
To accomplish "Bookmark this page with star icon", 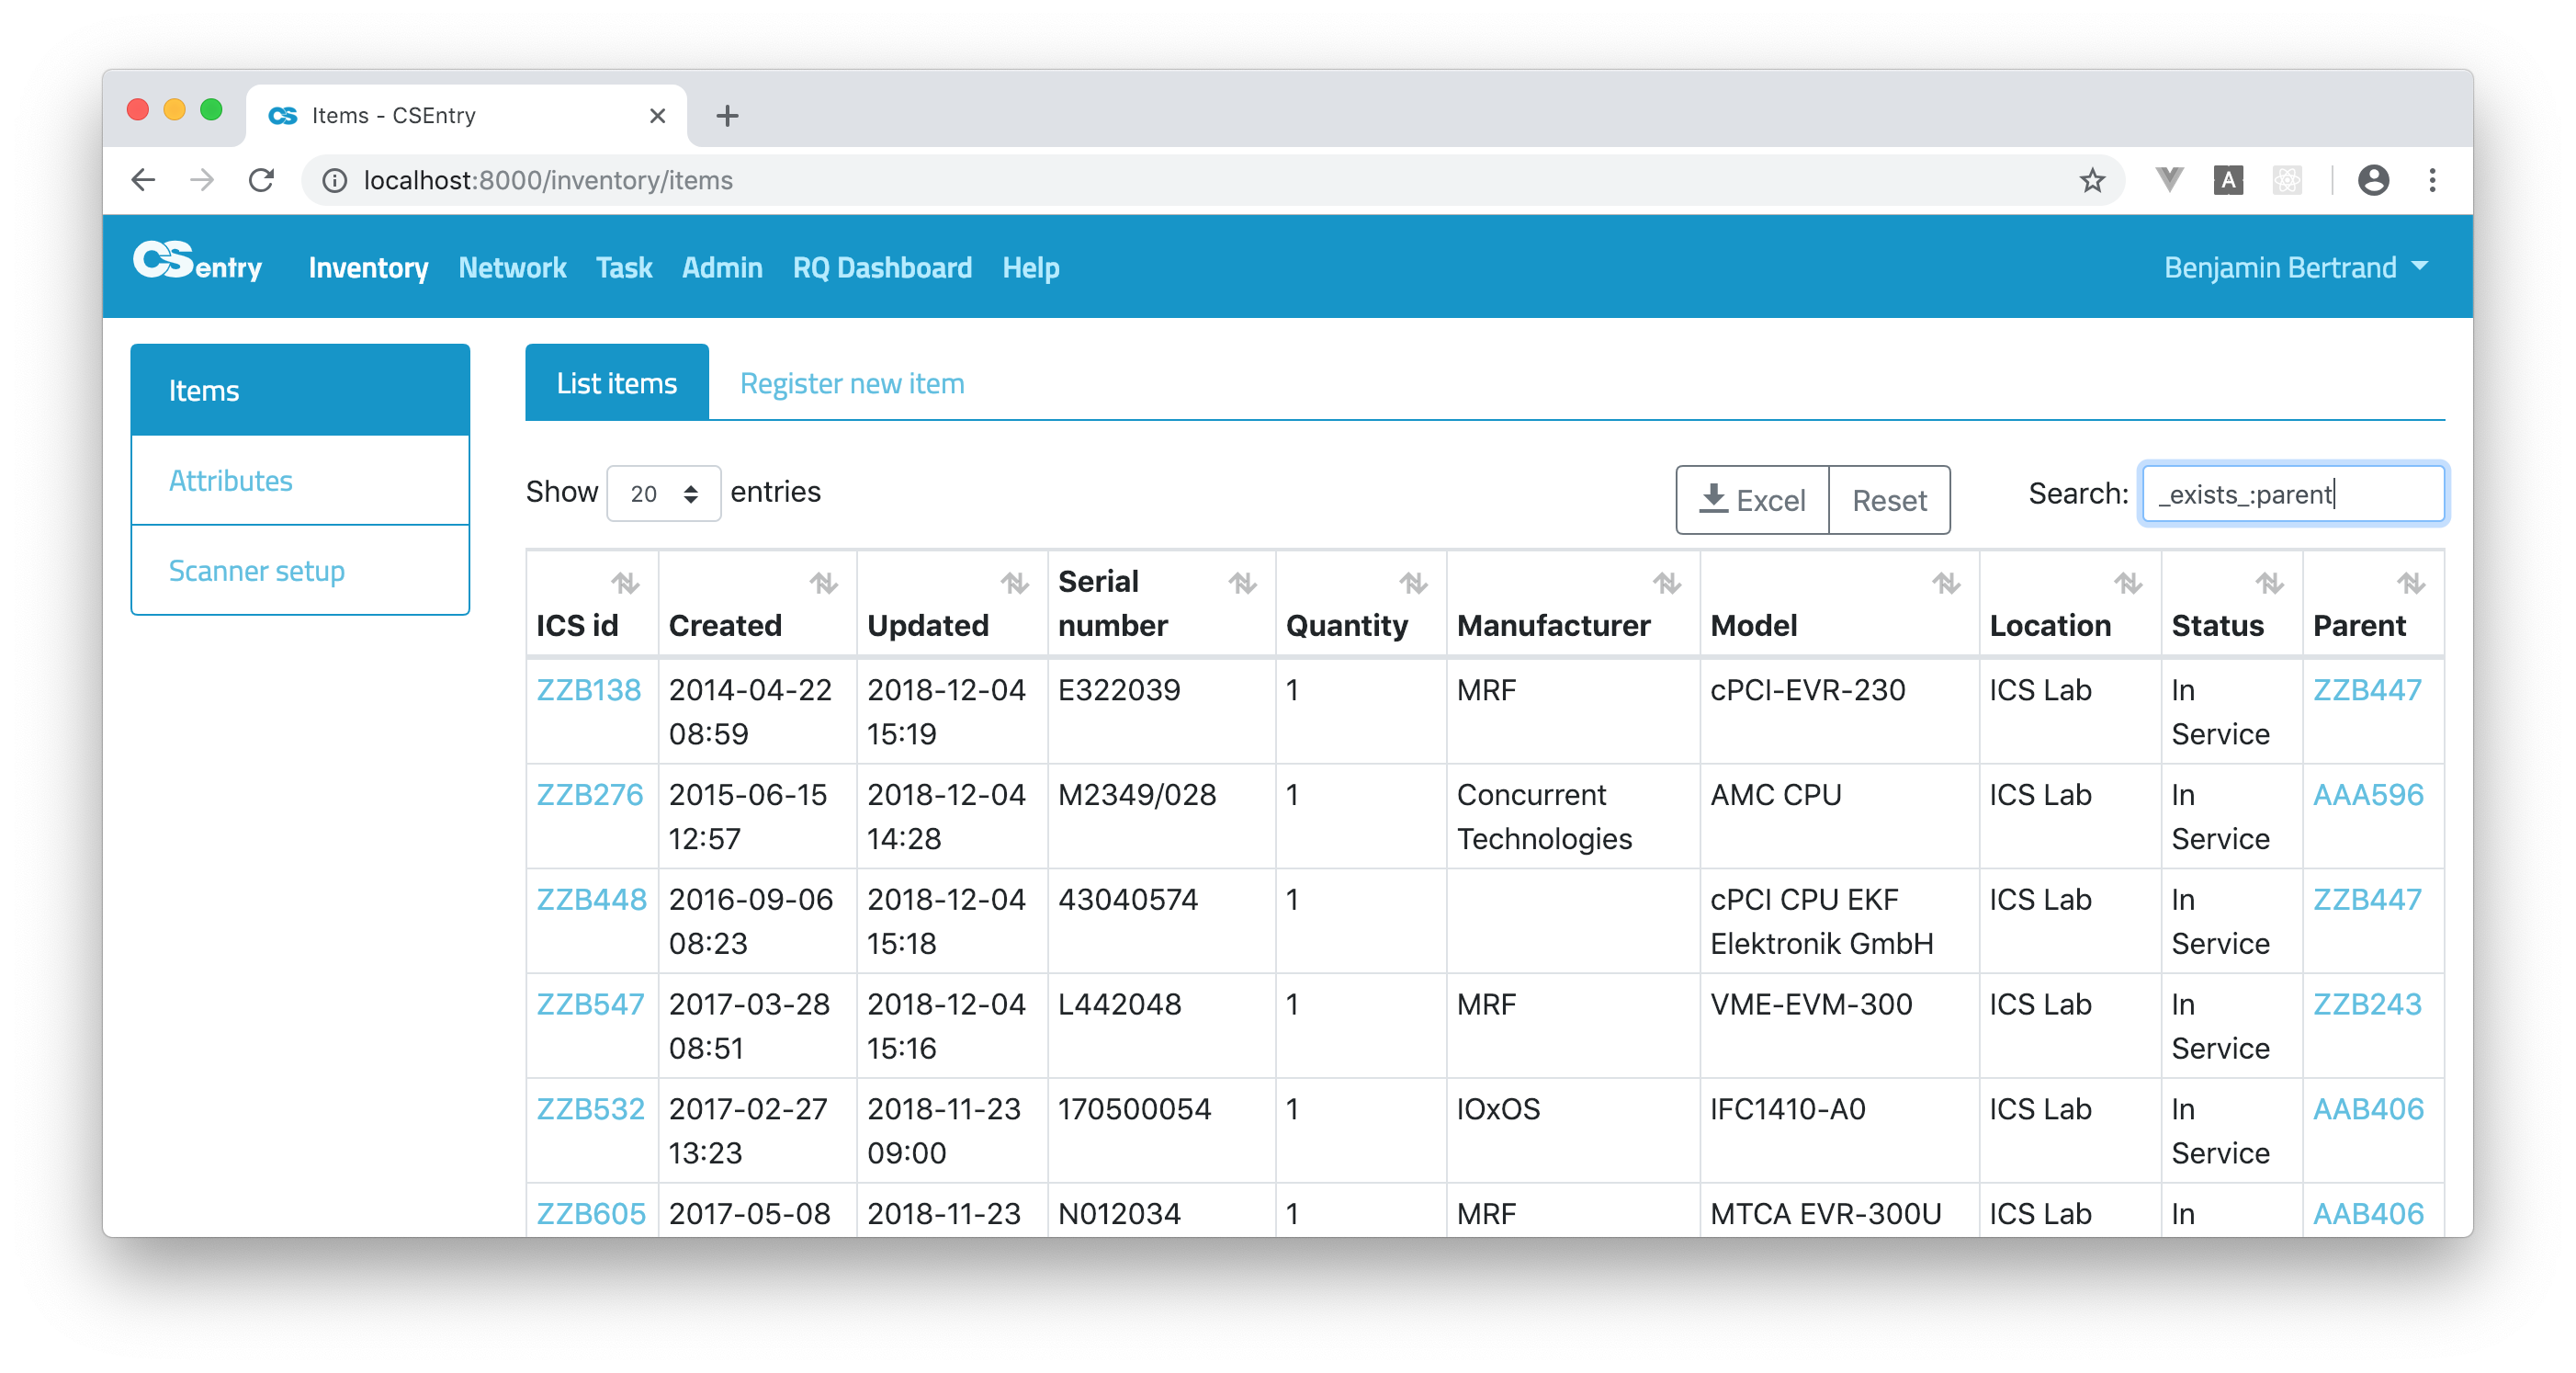I will 2091,181.
